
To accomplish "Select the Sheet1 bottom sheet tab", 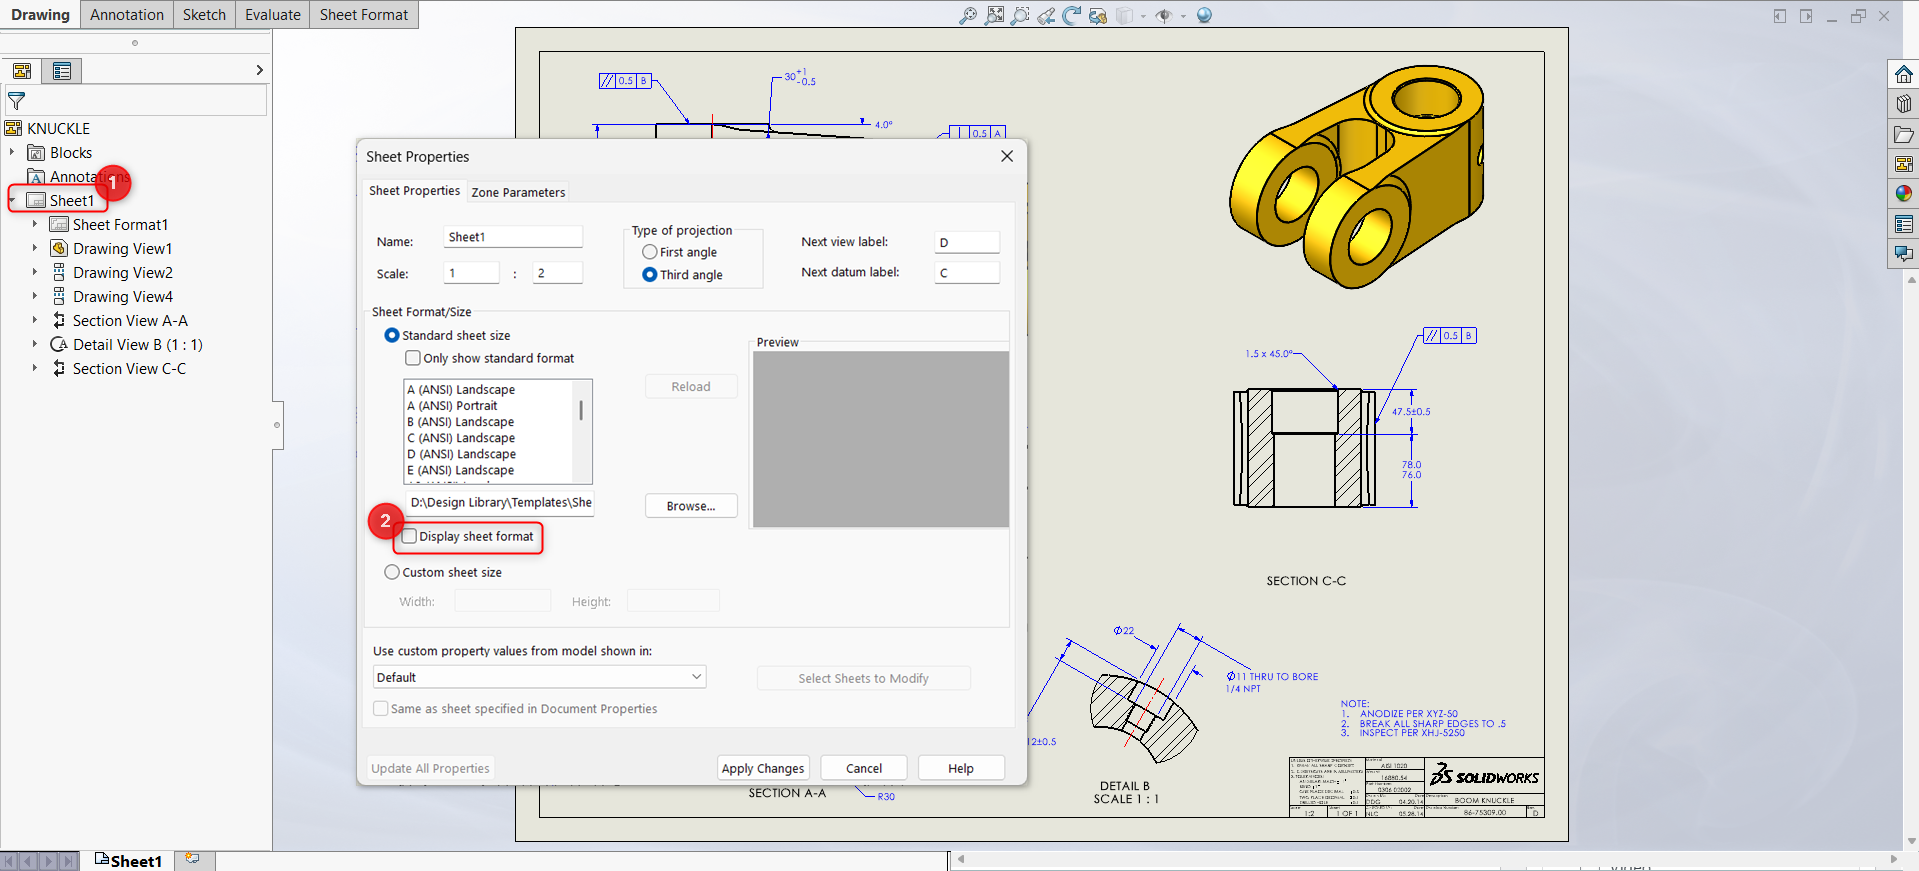I will 128,860.
